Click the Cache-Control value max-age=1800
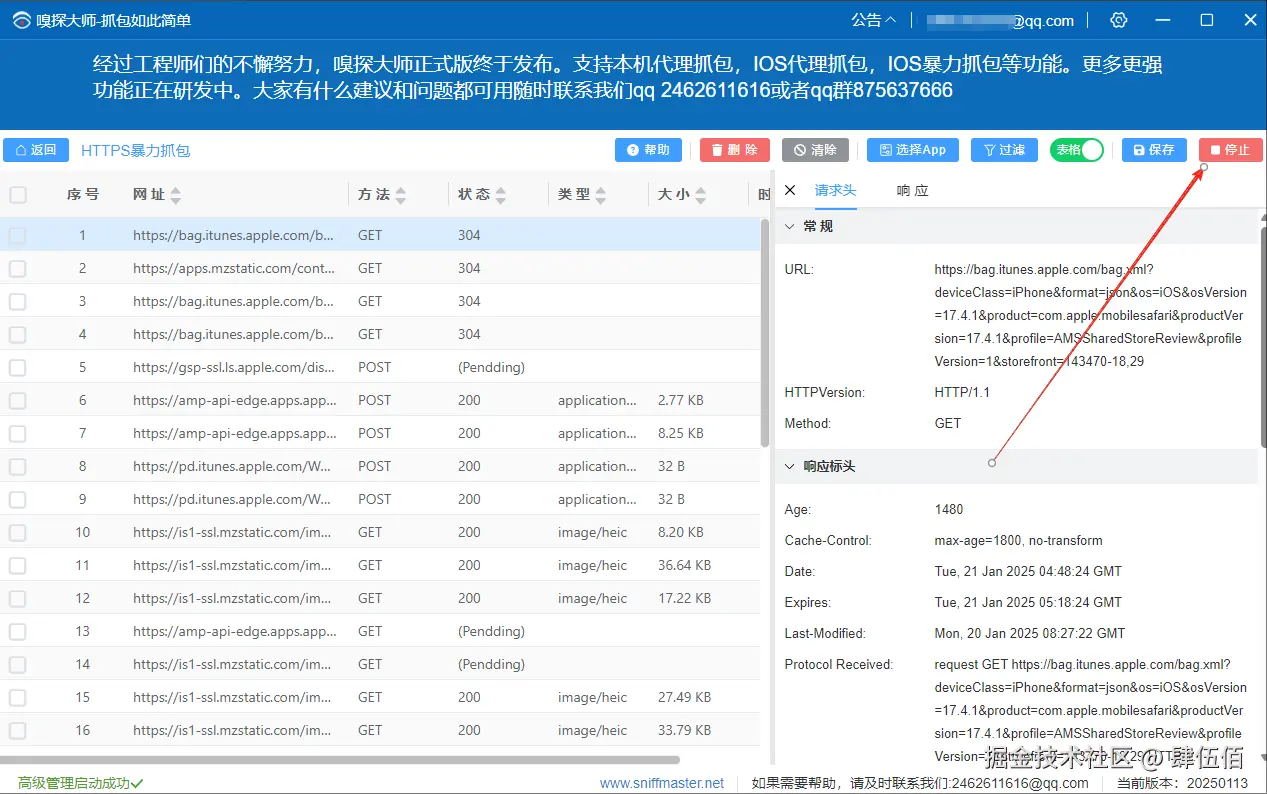1267x794 pixels. (x=1018, y=540)
